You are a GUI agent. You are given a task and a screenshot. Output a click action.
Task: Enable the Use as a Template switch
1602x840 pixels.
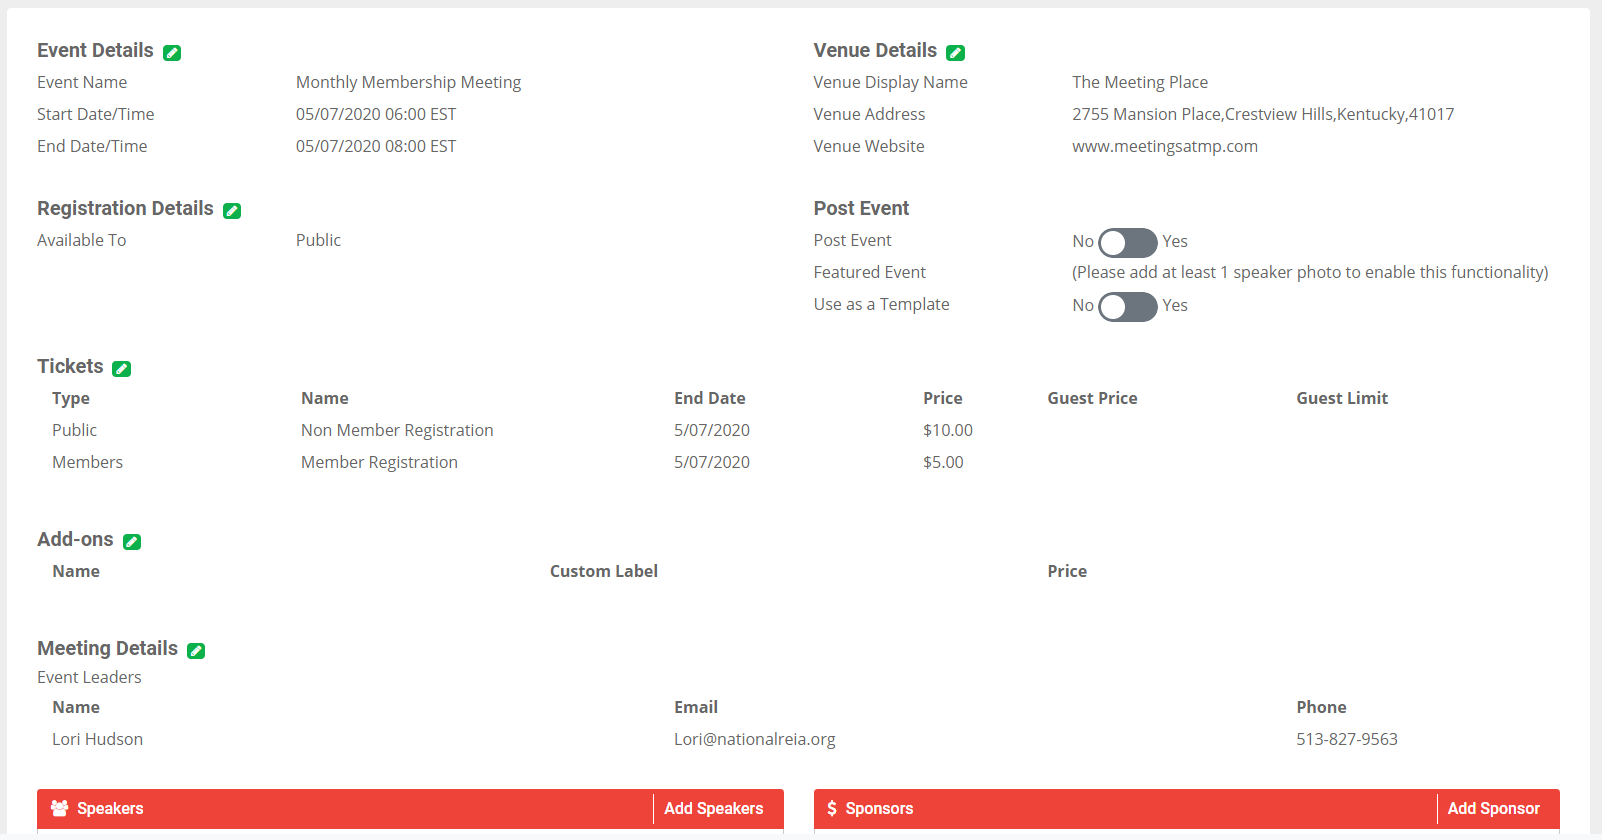pos(1127,306)
